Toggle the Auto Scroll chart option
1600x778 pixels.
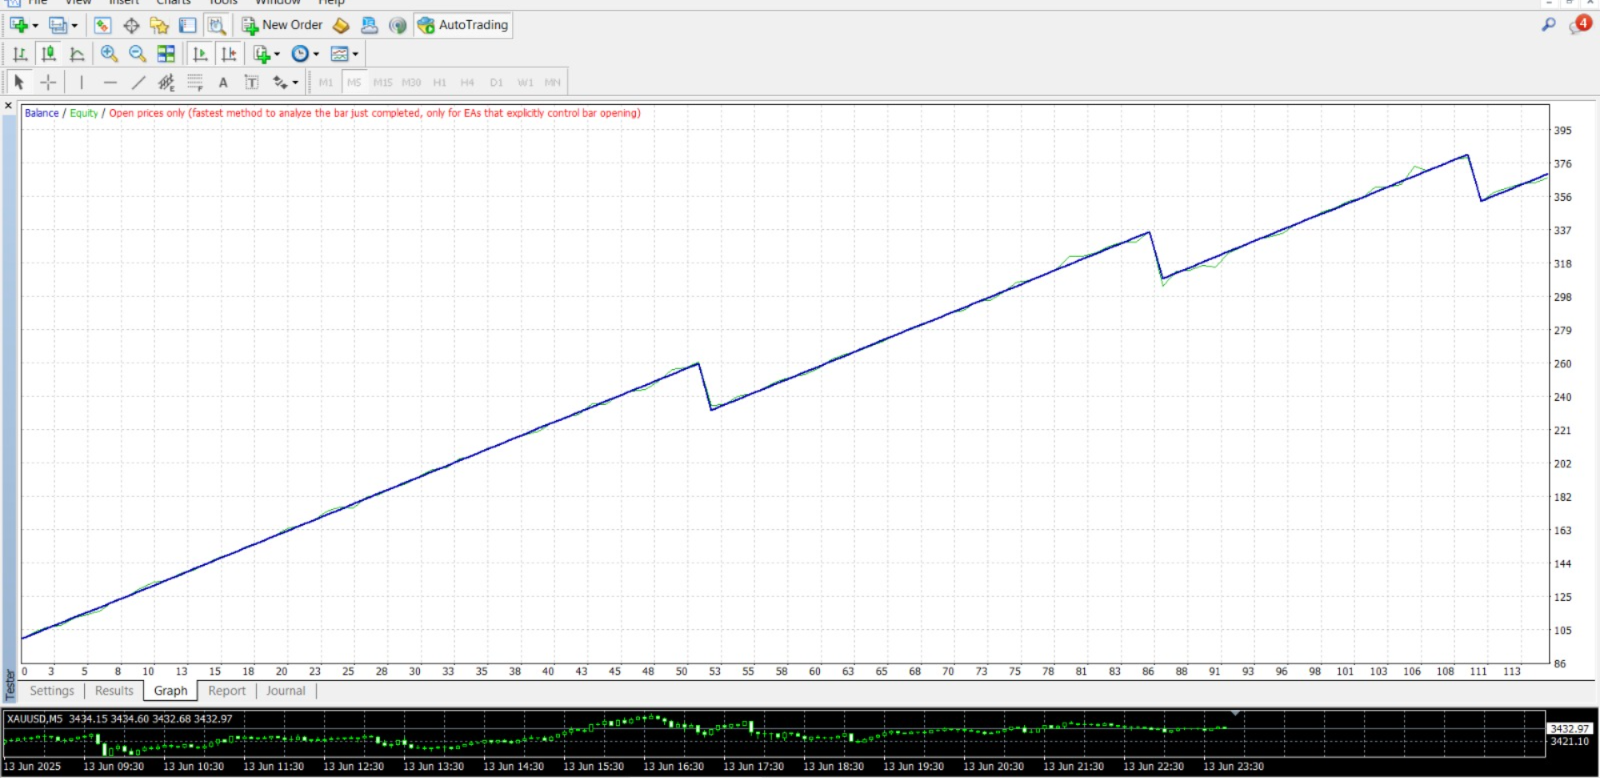pyautogui.click(x=200, y=54)
